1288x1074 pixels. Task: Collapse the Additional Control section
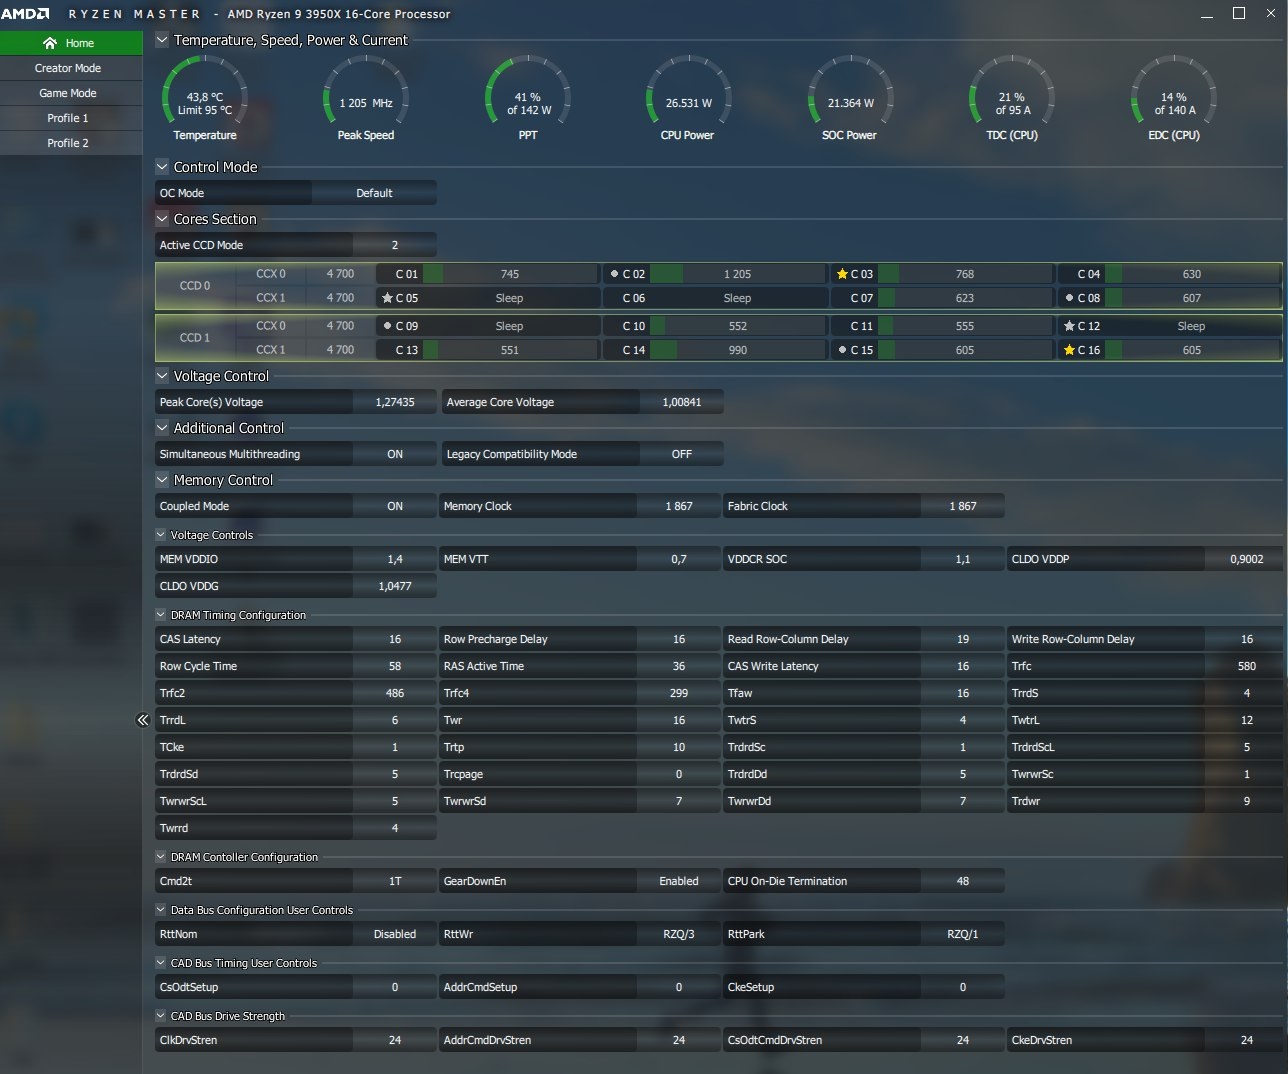[x=162, y=428]
